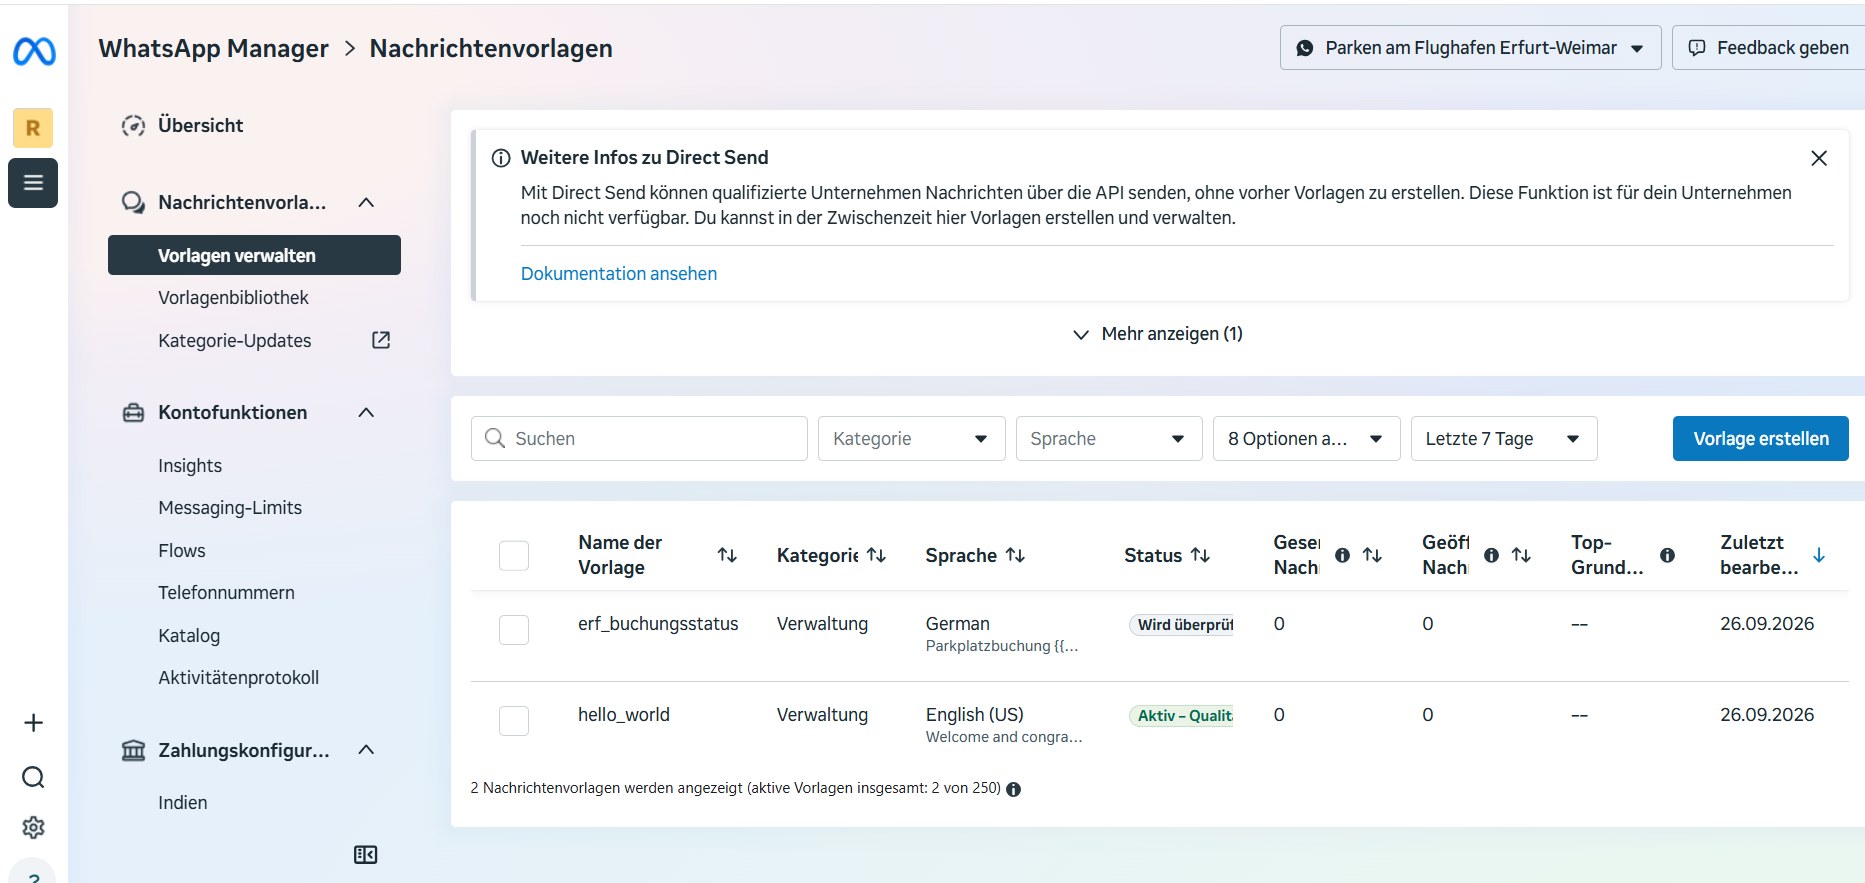Open Katalog page
The image size is (1865, 883).
pyautogui.click(x=189, y=636)
